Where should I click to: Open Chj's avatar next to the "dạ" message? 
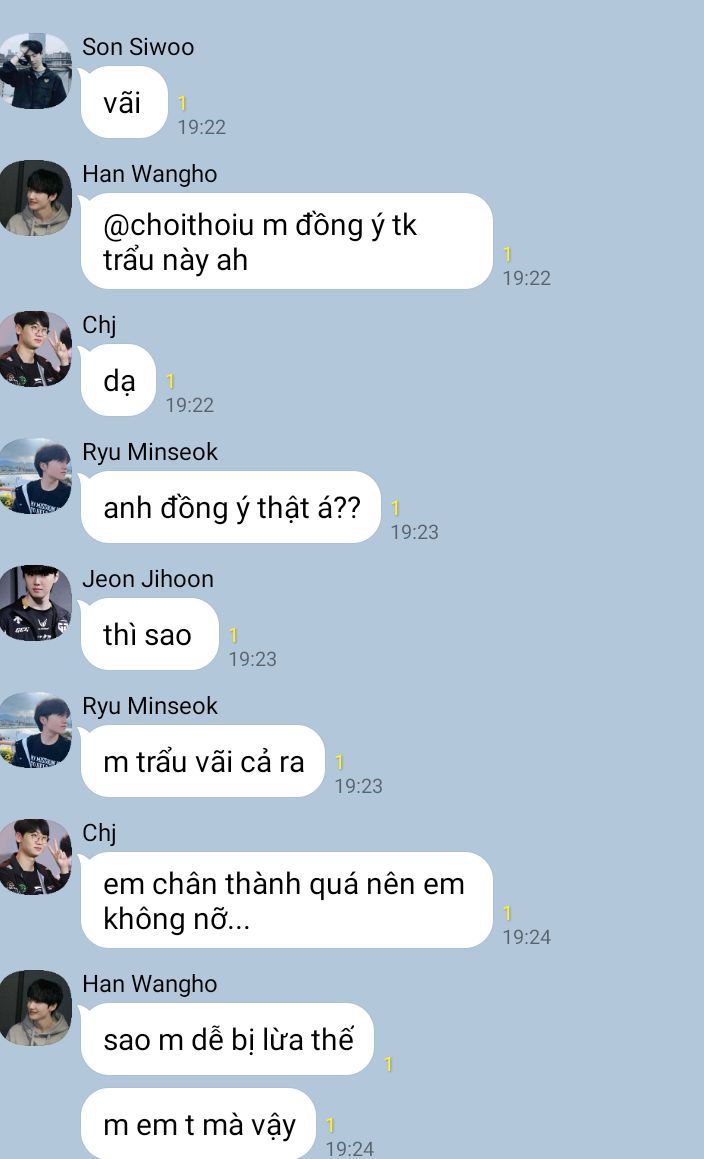(x=35, y=349)
